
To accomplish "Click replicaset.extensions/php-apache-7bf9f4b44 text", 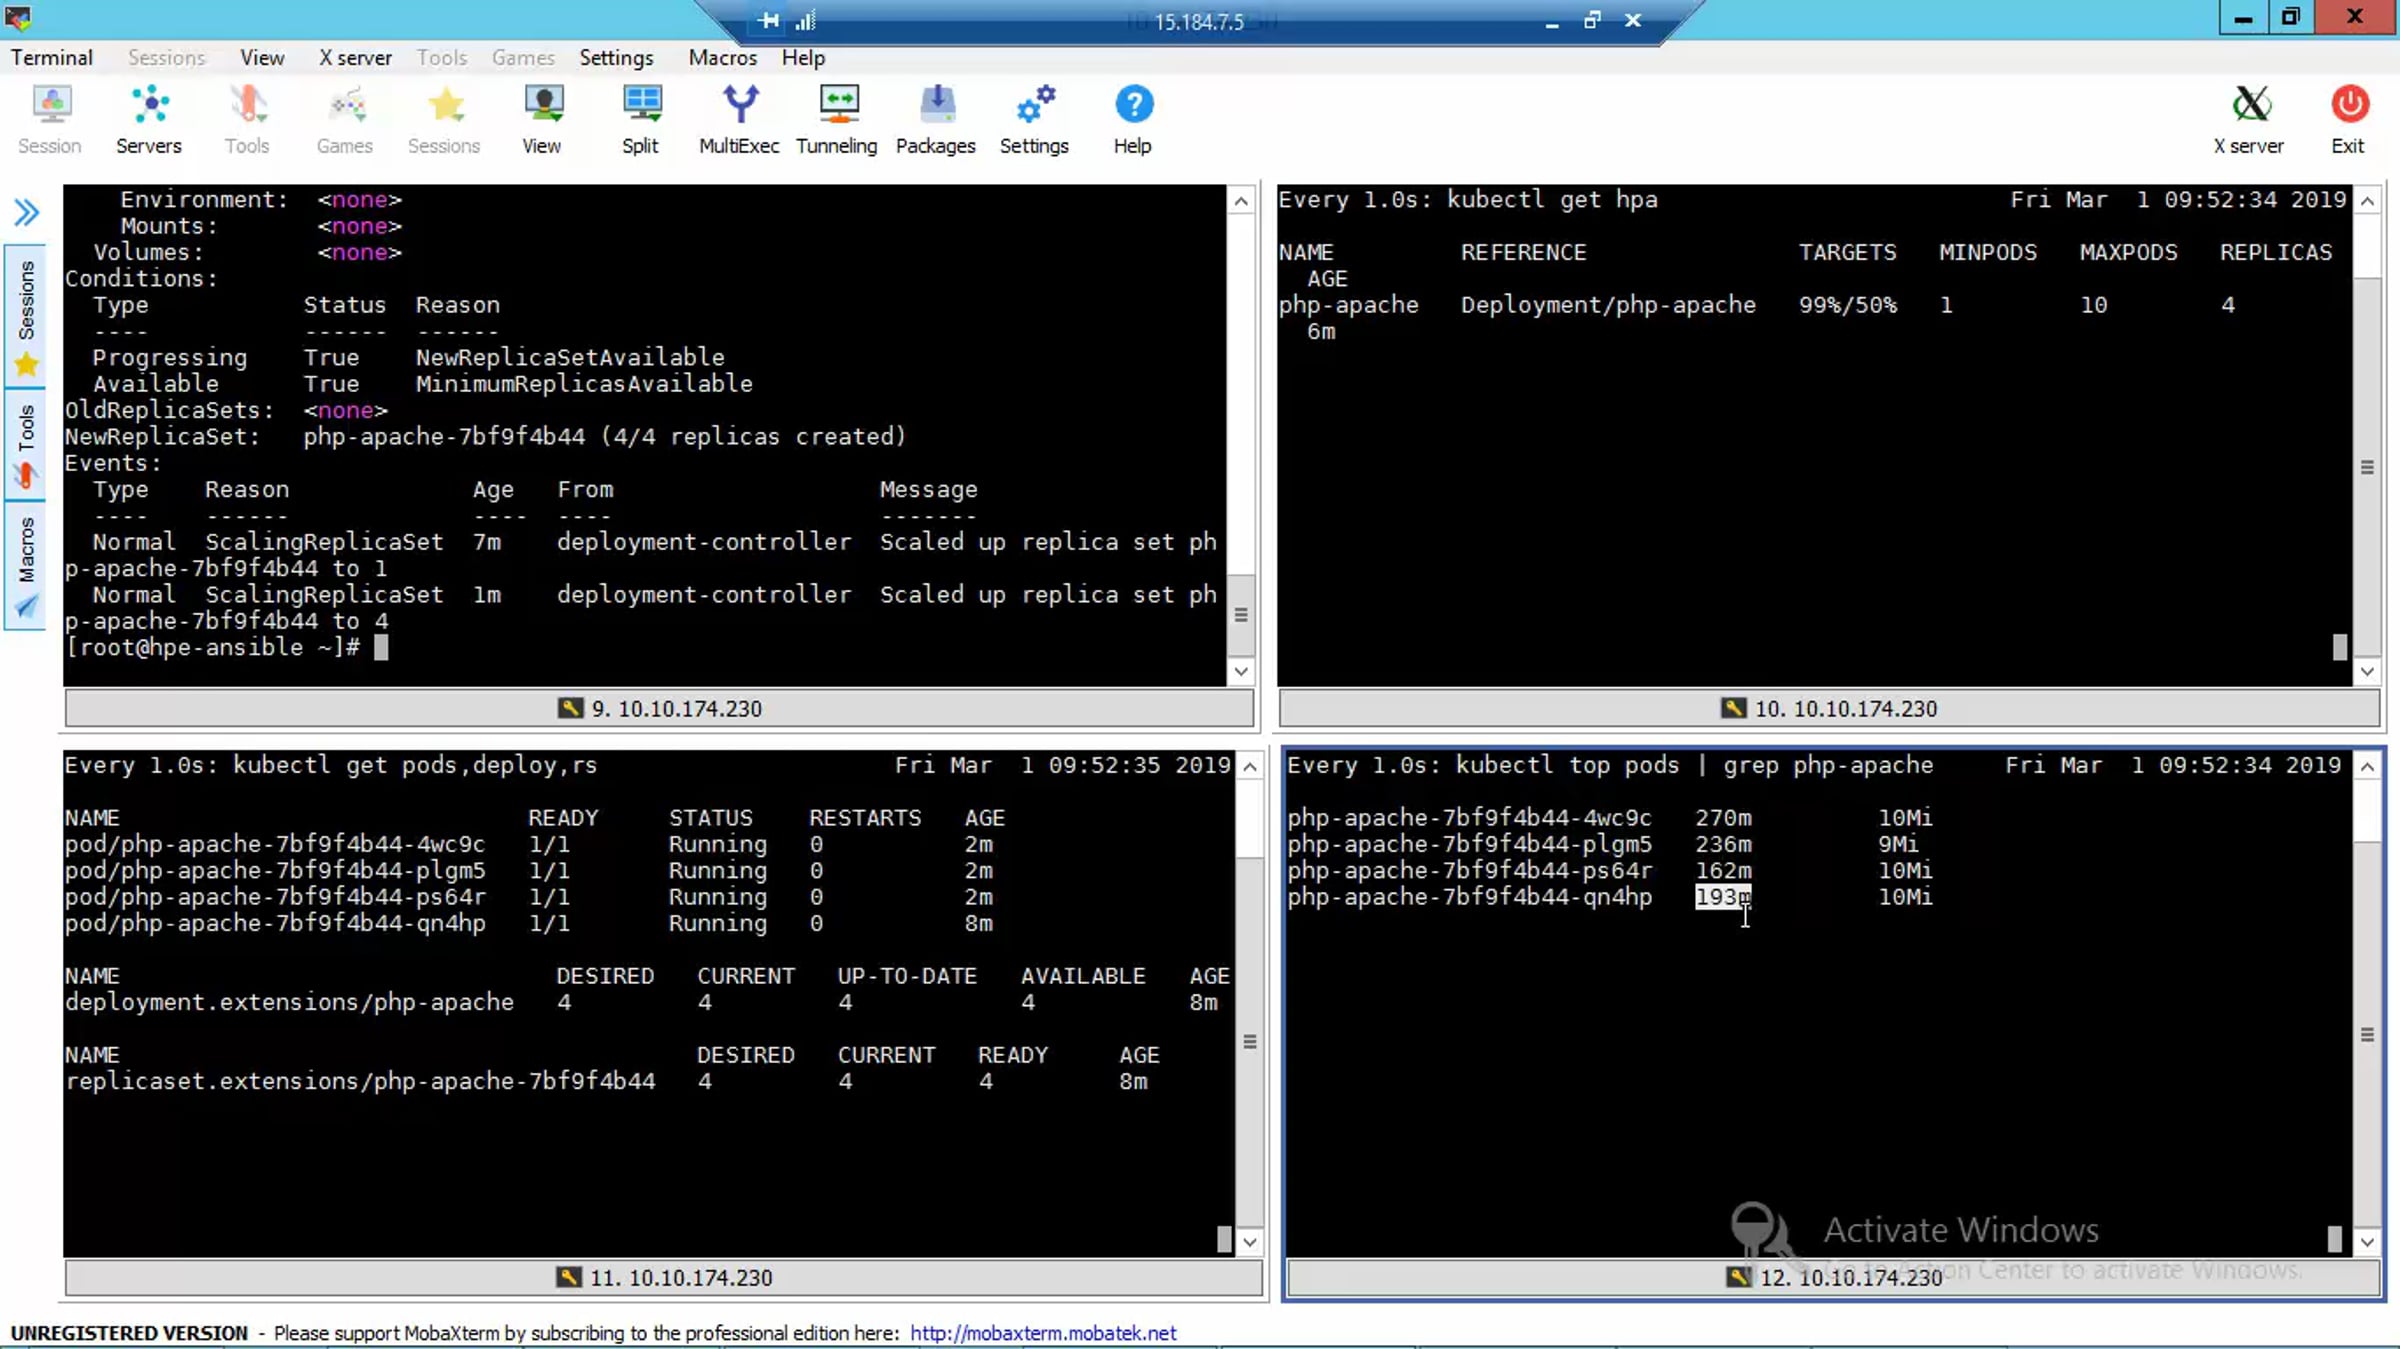I will [x=360, y=1081].
